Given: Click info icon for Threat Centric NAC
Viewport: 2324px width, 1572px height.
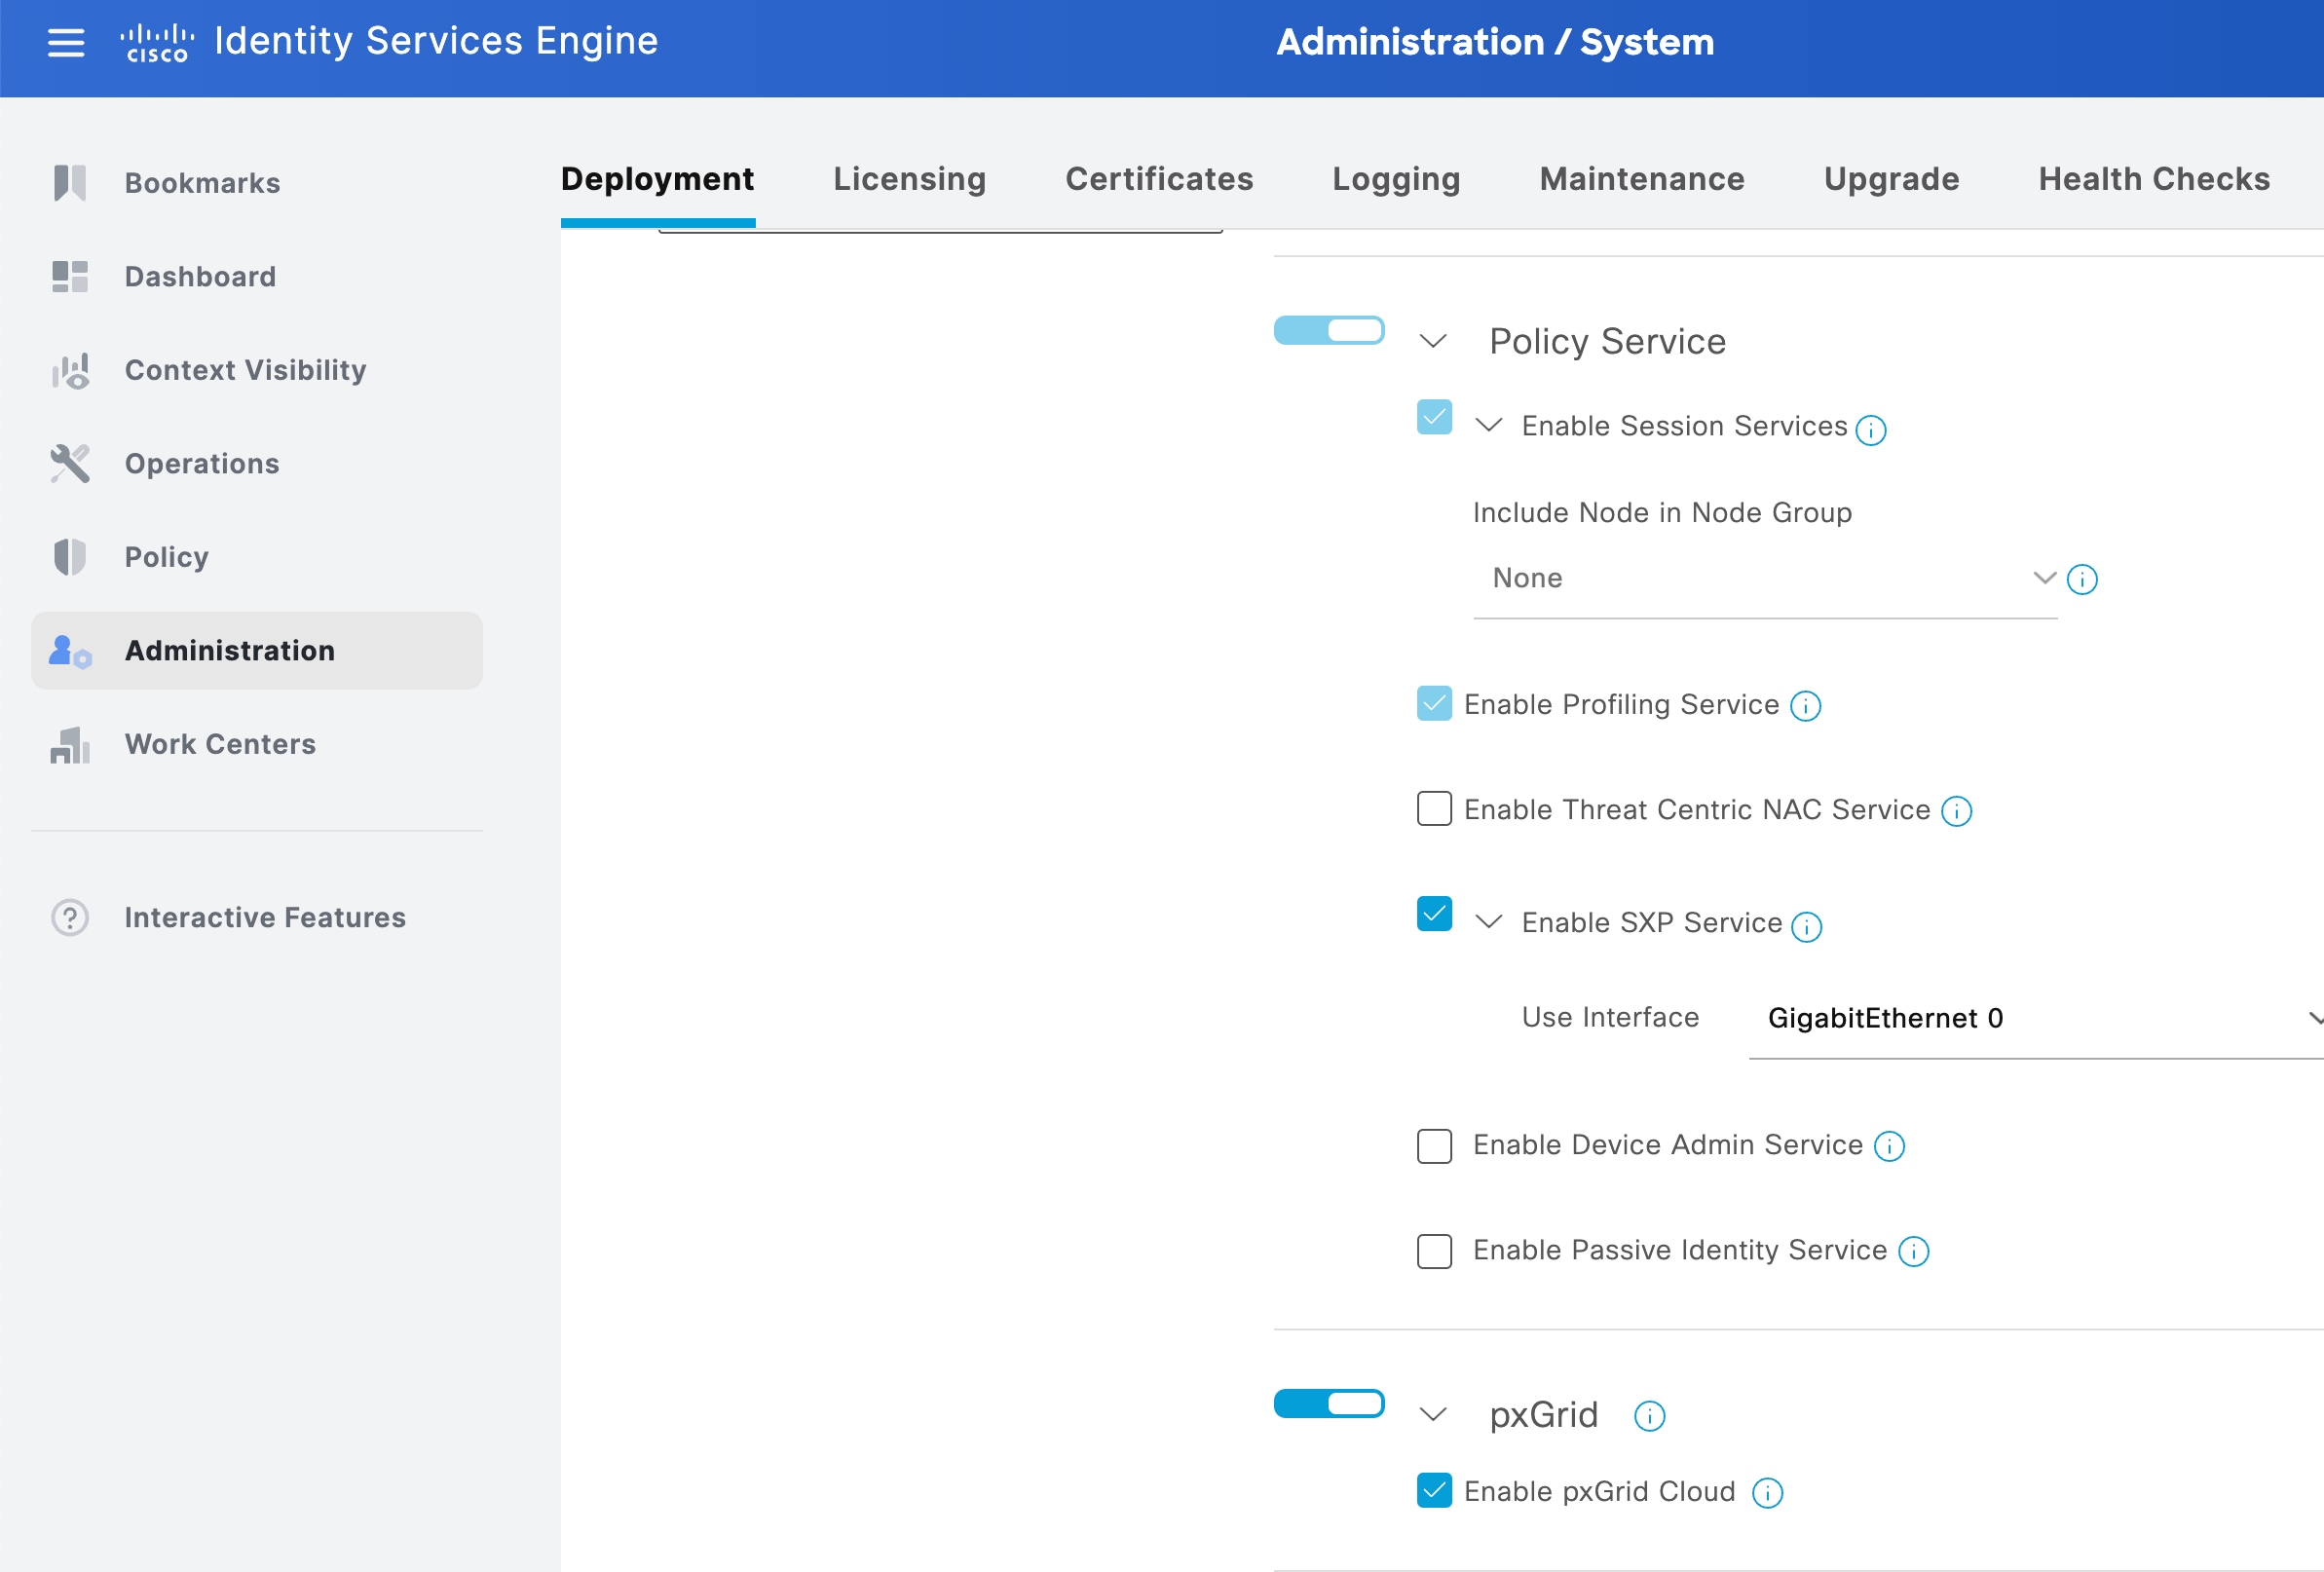Looking at the screenshot, I should click(1956, 811).
